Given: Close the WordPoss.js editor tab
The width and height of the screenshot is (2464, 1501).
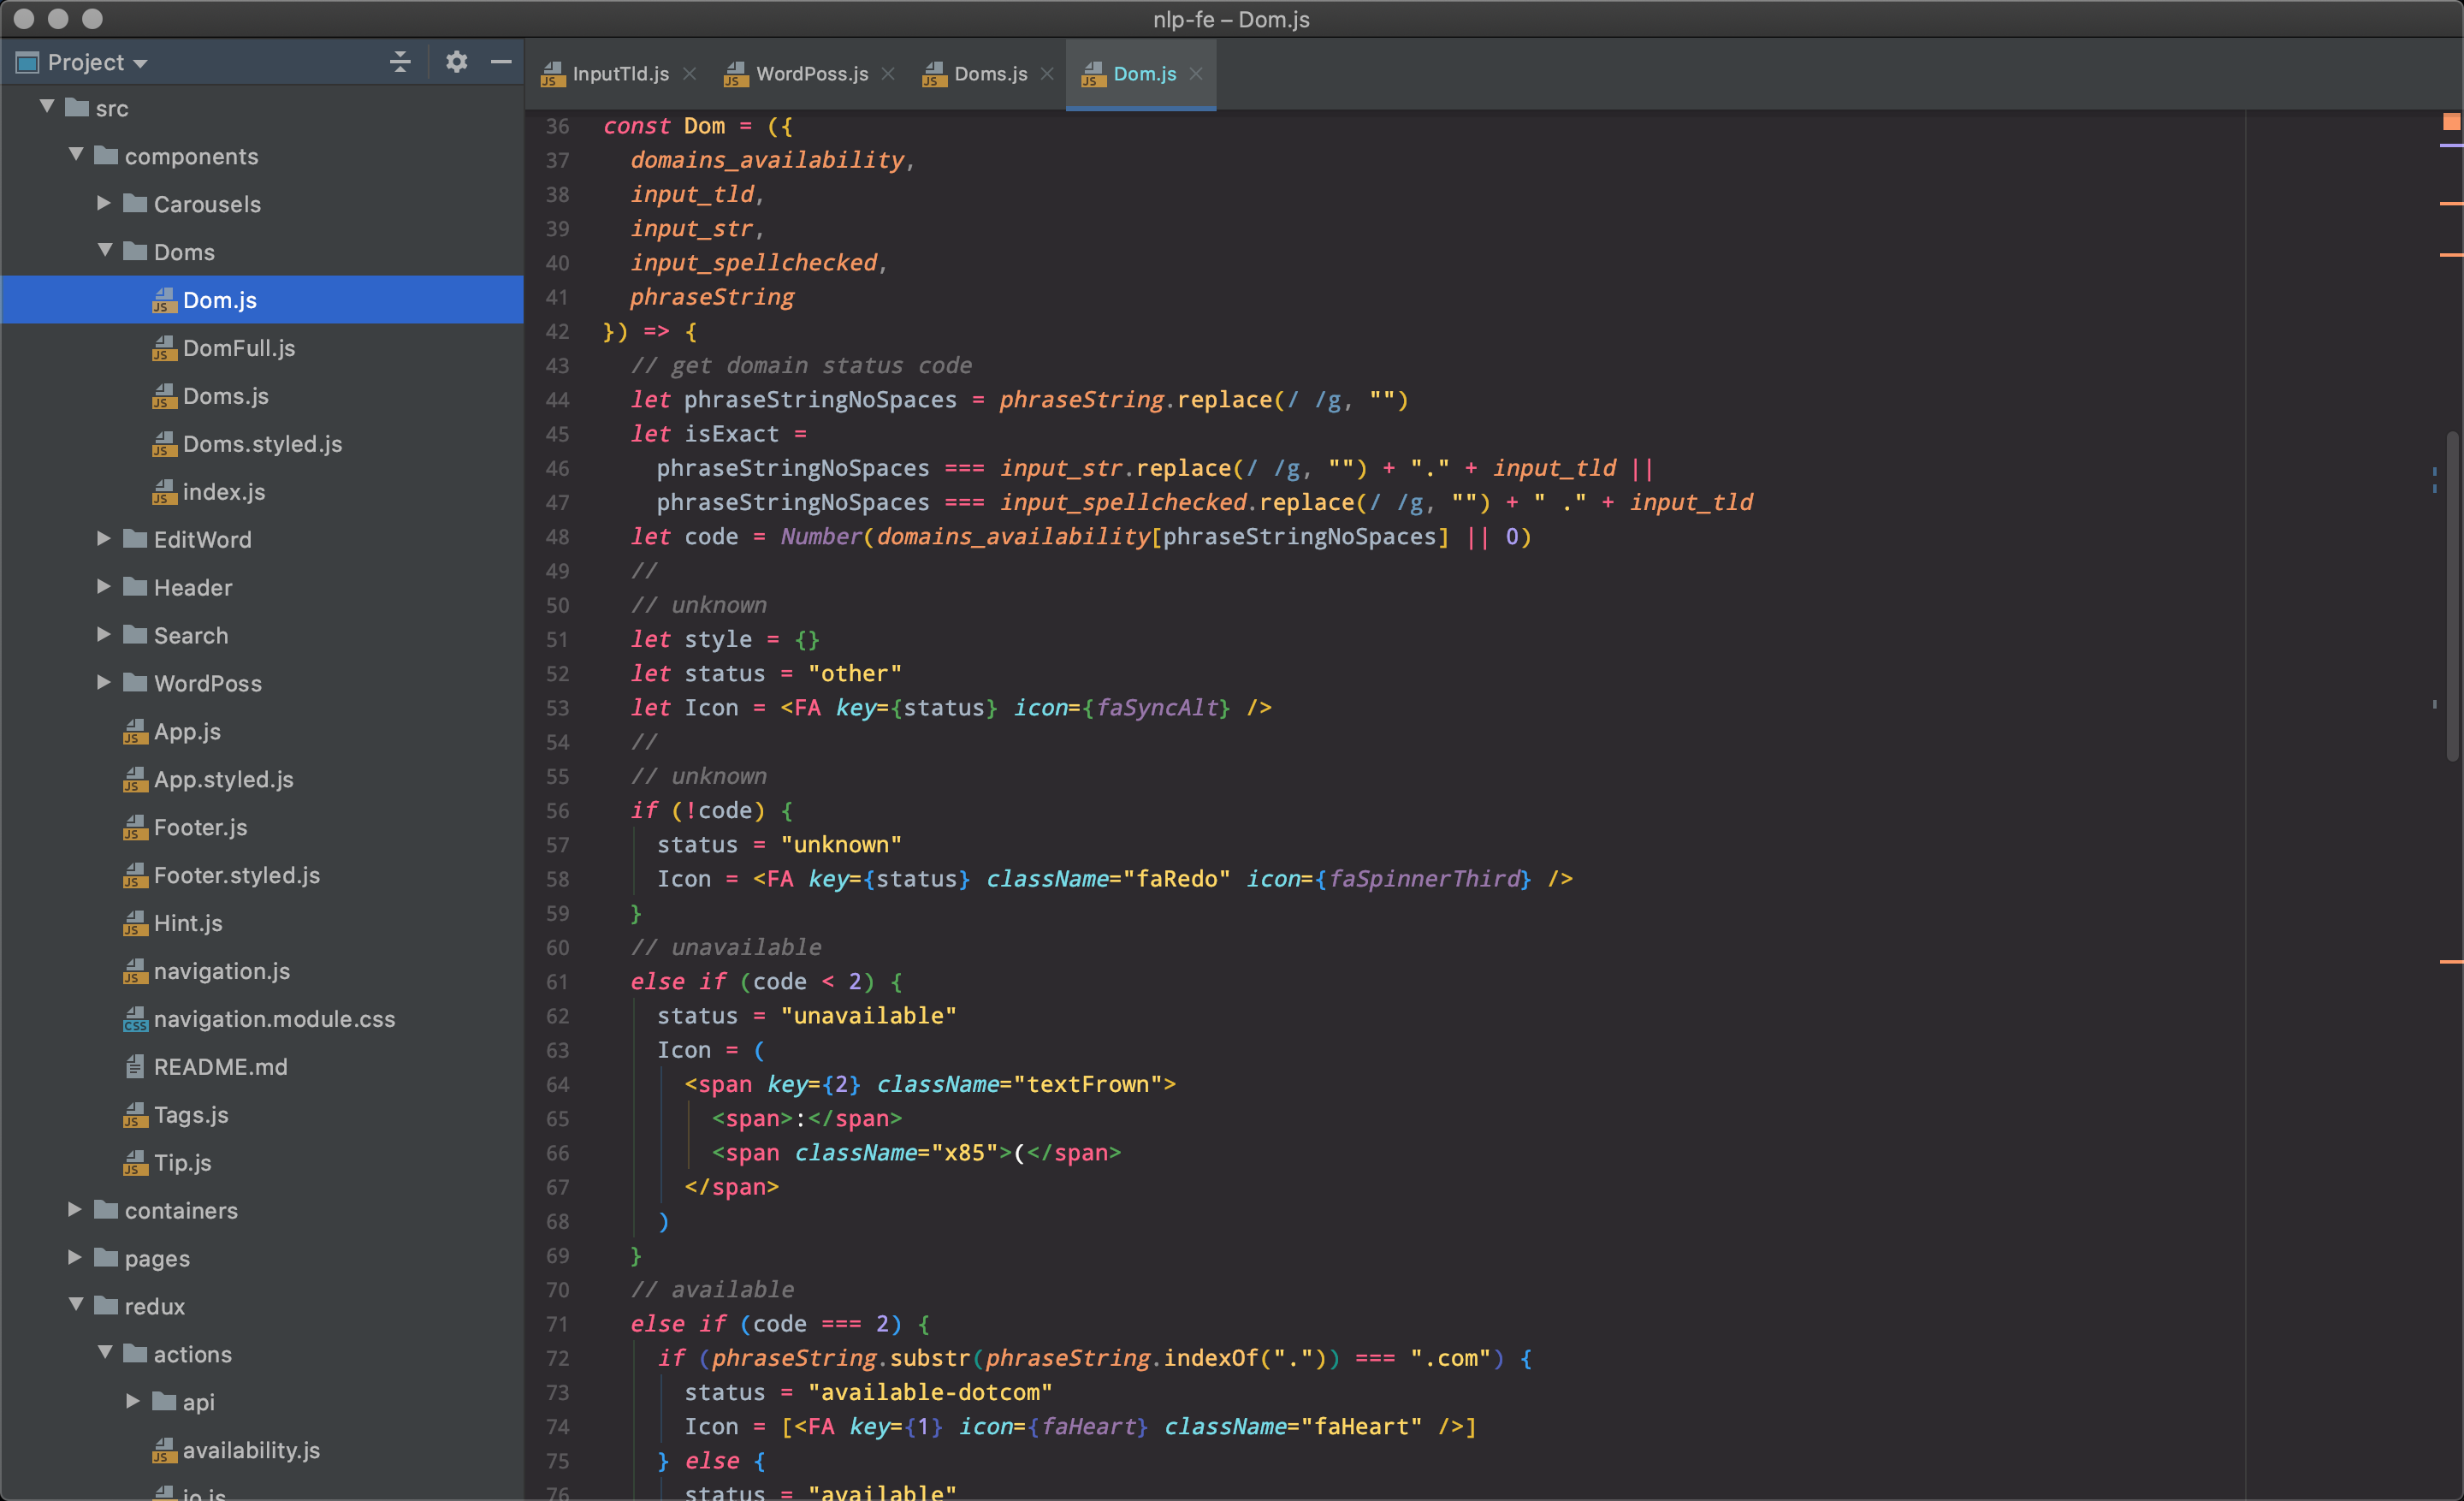Looking at the screenshot, I should [x=888, y=74].
